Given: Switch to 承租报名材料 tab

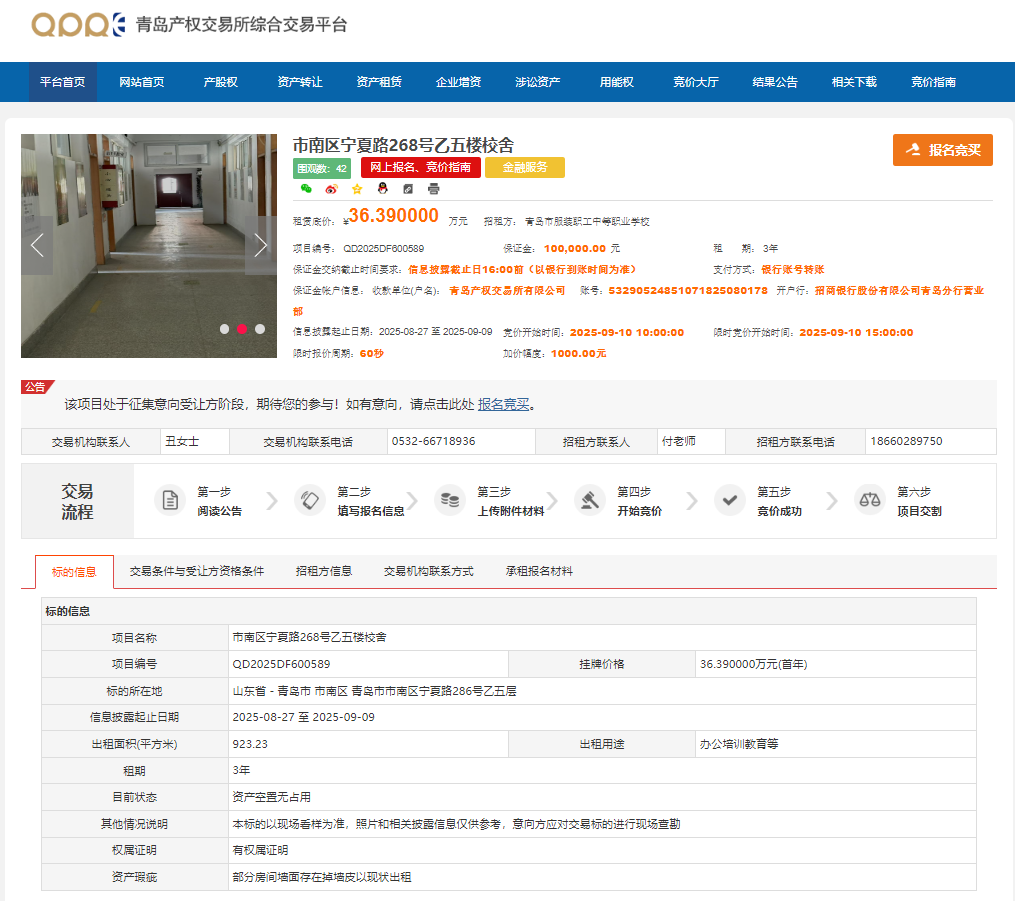Looking at the screenshot, I should tap(539, 572).
